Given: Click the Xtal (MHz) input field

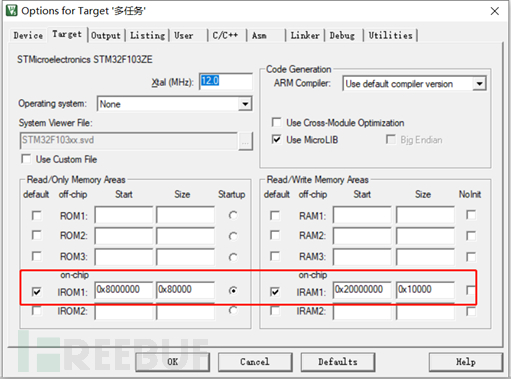Looking at the screenshot, I should (x=226, y=81).
